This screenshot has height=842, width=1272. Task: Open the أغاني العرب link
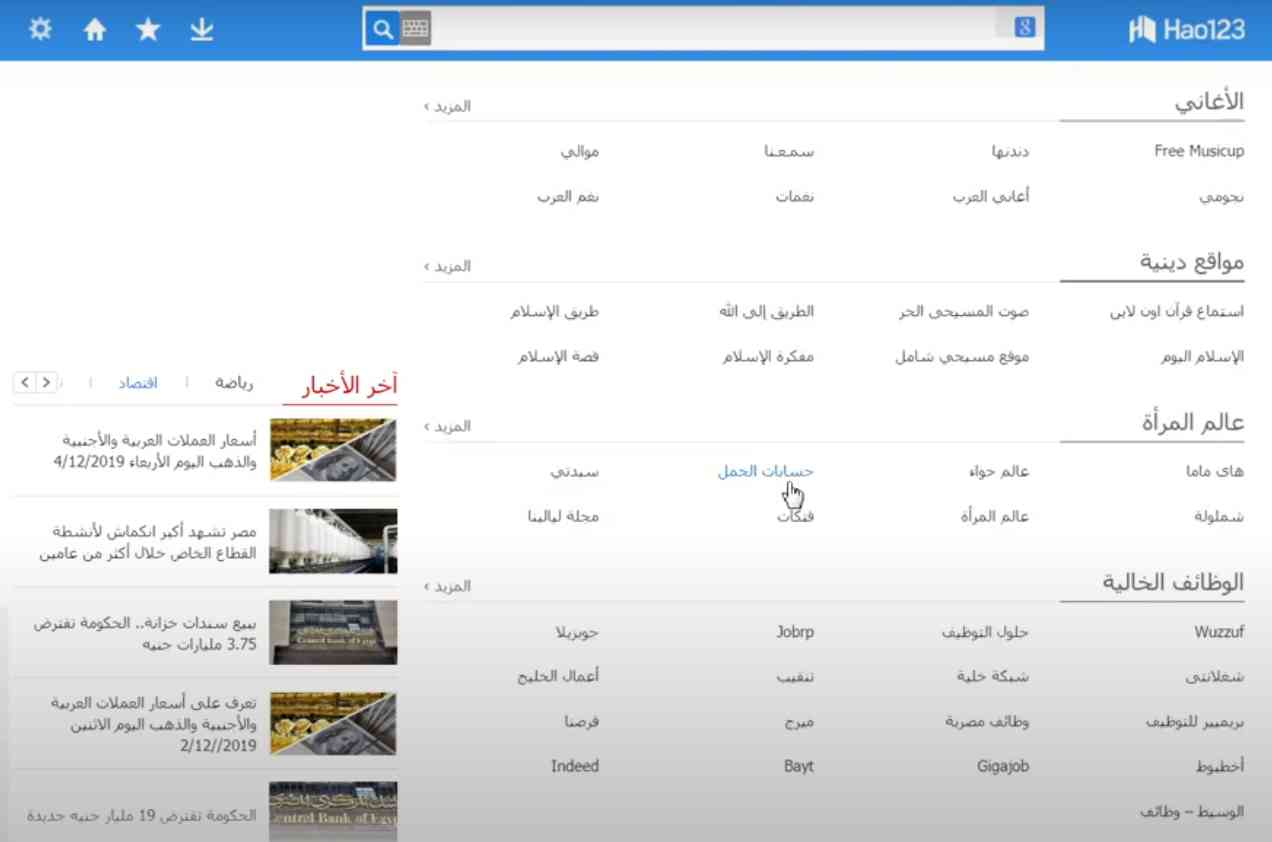point(991,197)
